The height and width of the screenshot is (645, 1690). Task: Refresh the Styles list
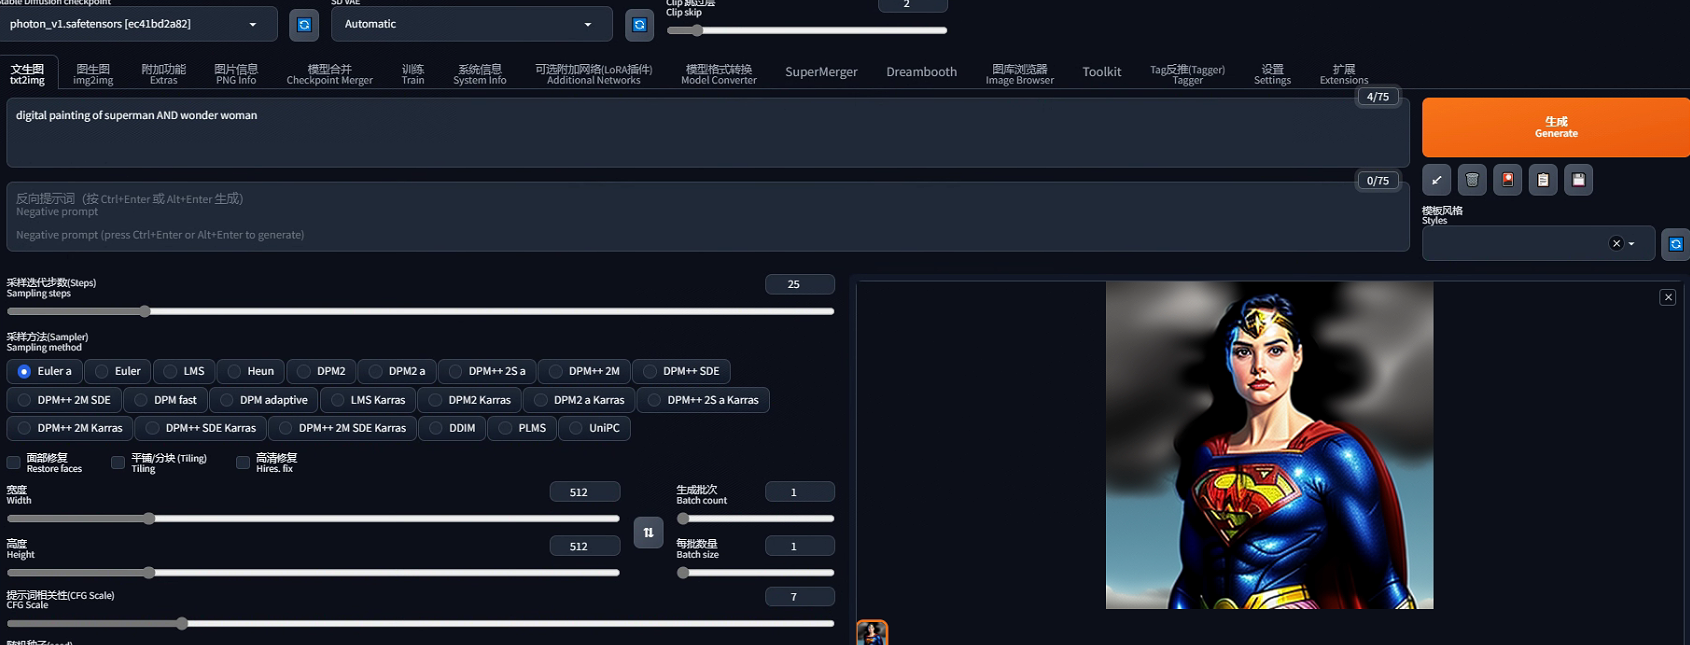coord(1676,244)
